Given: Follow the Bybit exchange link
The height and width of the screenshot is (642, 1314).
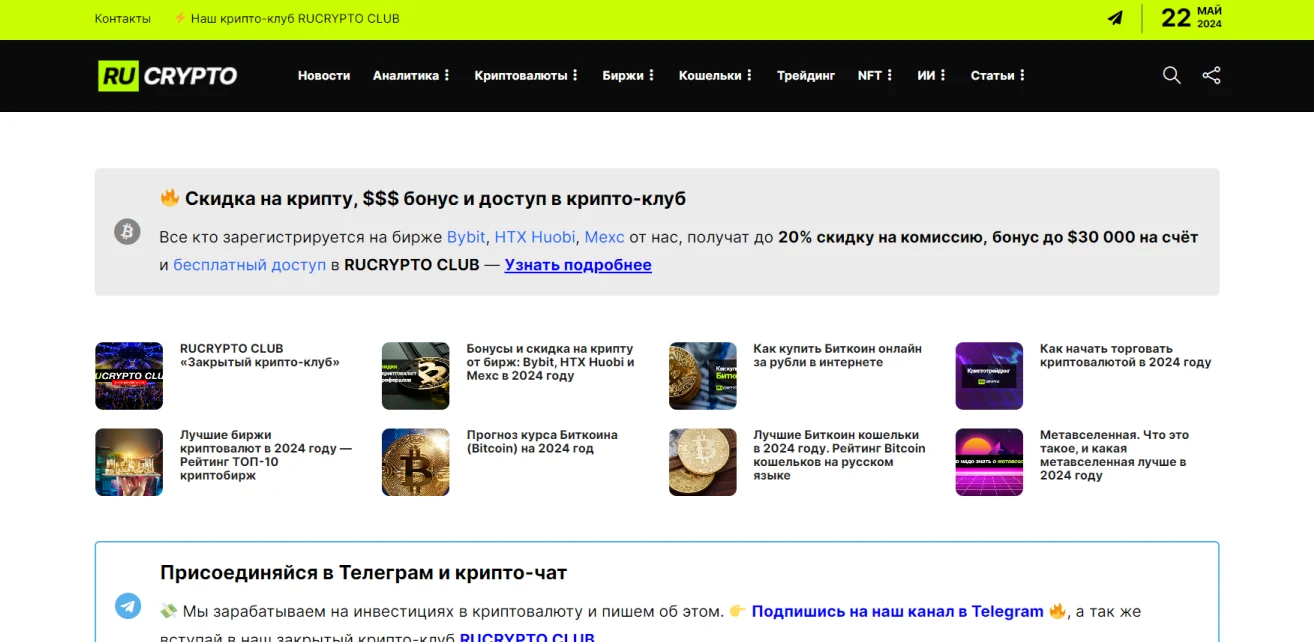Looking at the screenshot, I should pos(466,237).
